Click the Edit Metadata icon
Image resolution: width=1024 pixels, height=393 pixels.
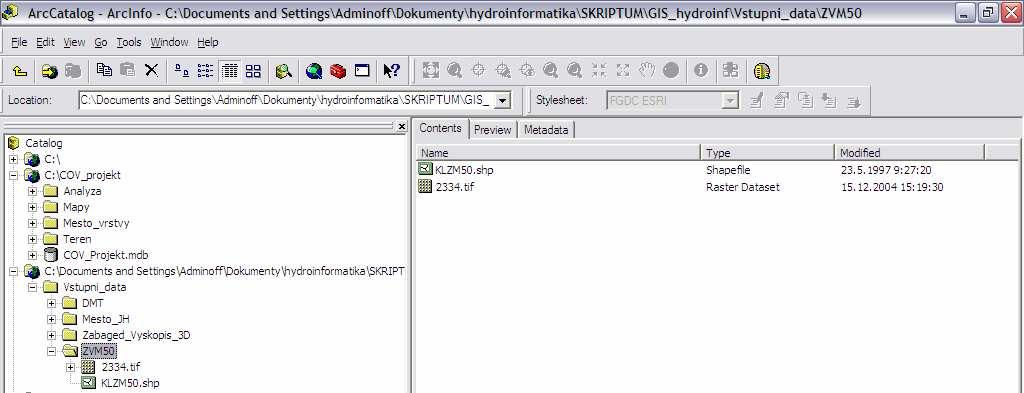coord(756,101)
